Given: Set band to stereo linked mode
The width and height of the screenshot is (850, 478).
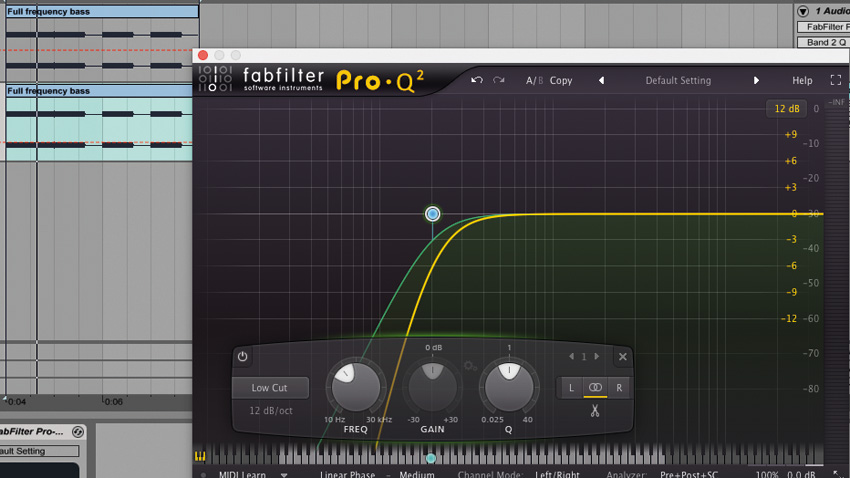Looking at the screenshot, I should point(595,388).
